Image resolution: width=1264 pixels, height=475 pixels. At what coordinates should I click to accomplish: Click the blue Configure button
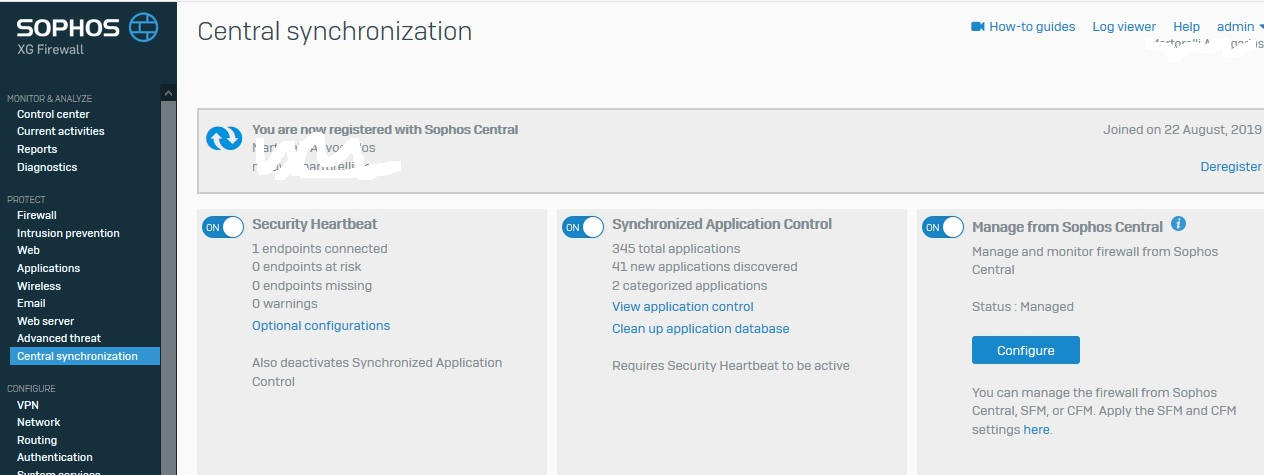click(x=1026, y=351)
